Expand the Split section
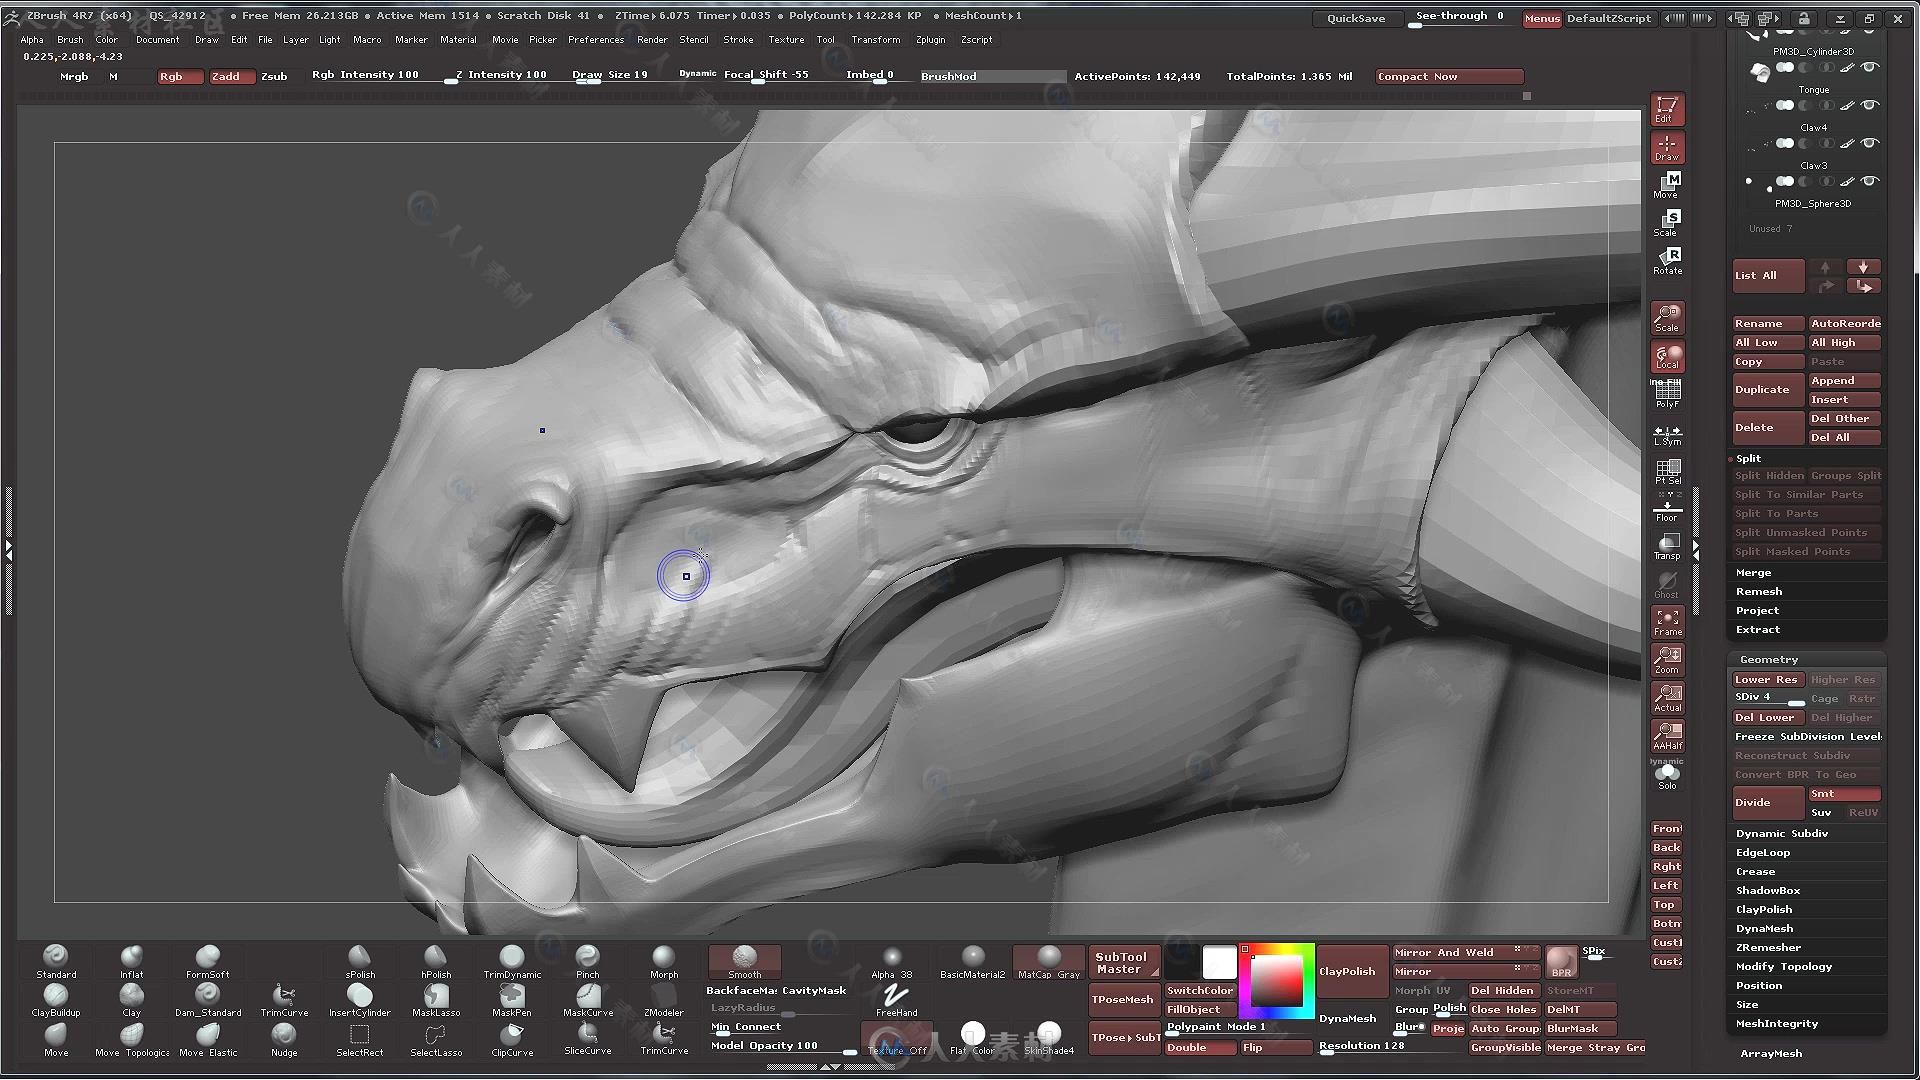This screenshot has width=1920, height=1080. 1748,459
